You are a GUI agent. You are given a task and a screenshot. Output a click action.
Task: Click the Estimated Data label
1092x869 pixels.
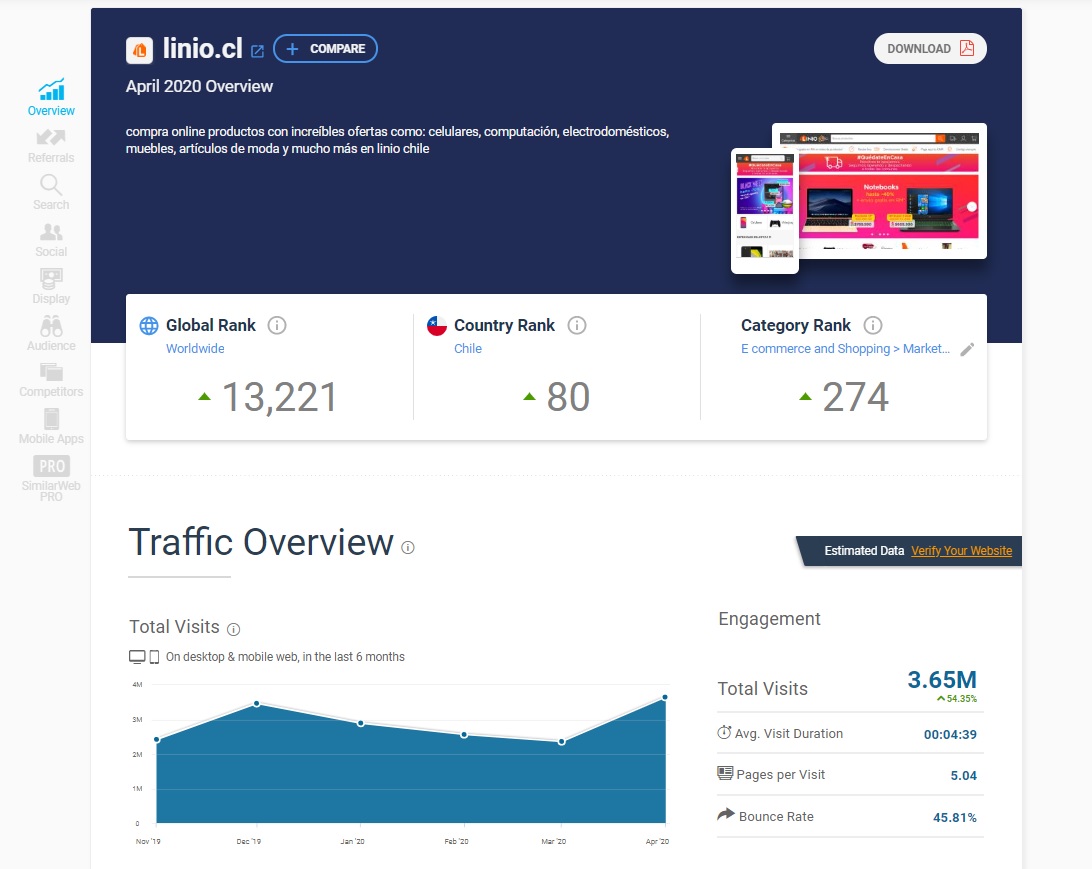(864, 551)
